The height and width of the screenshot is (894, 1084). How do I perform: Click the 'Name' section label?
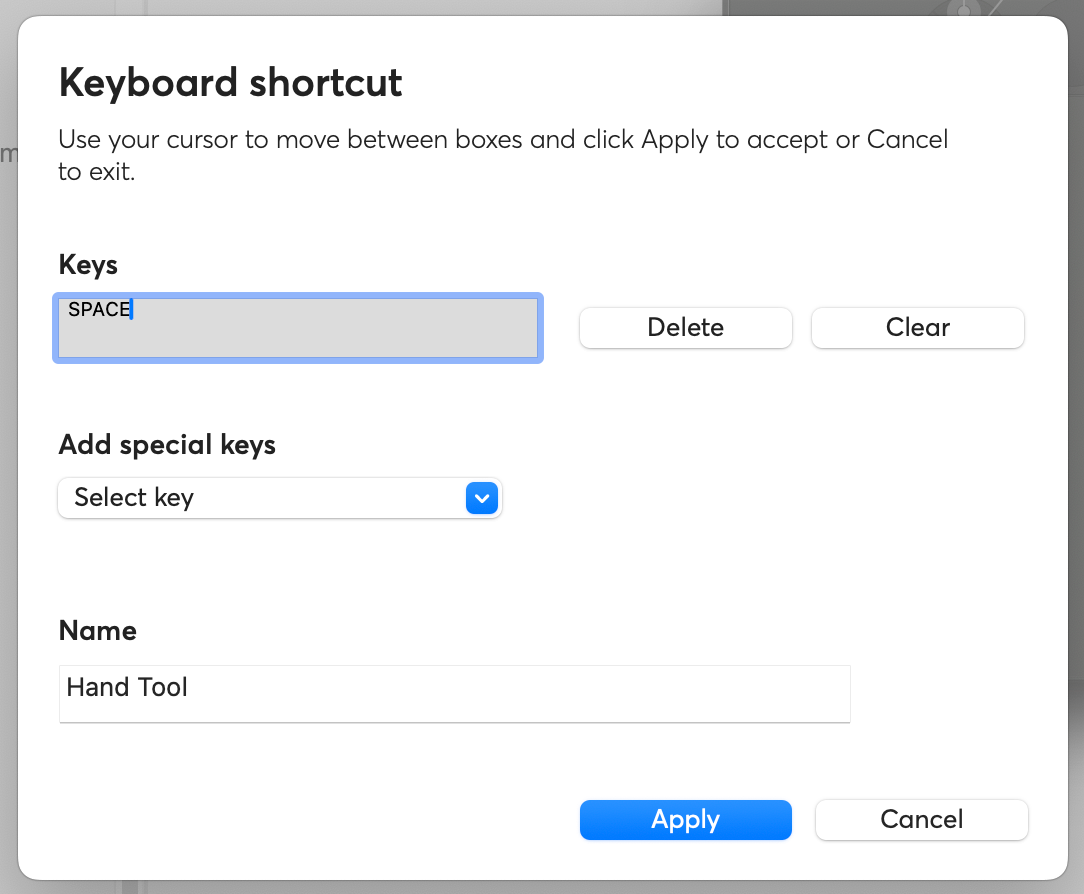coord(97,631)
